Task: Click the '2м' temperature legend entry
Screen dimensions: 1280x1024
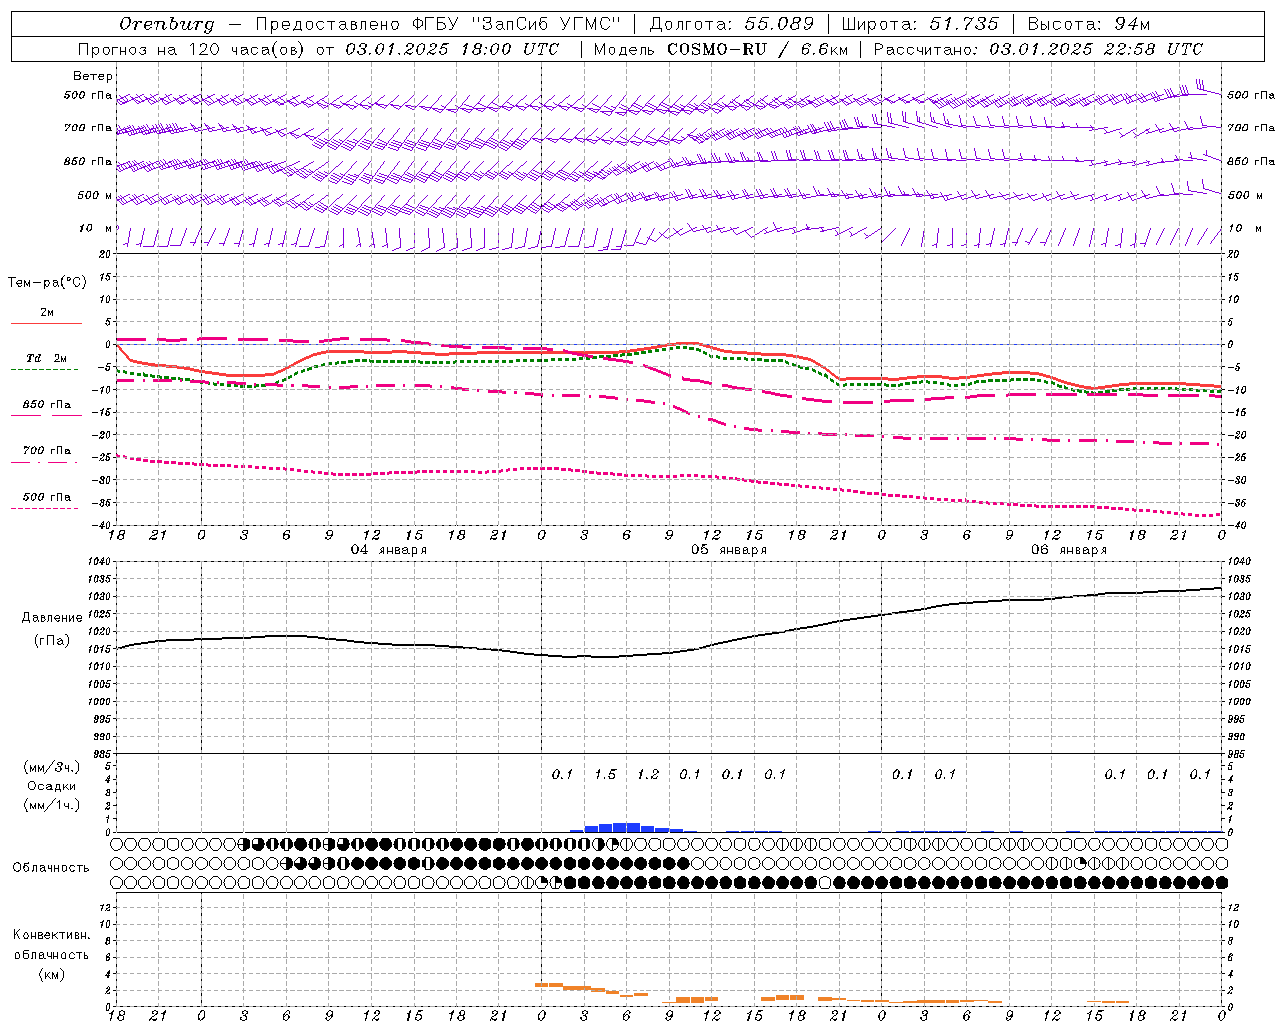Action: (x=47, y=313)
